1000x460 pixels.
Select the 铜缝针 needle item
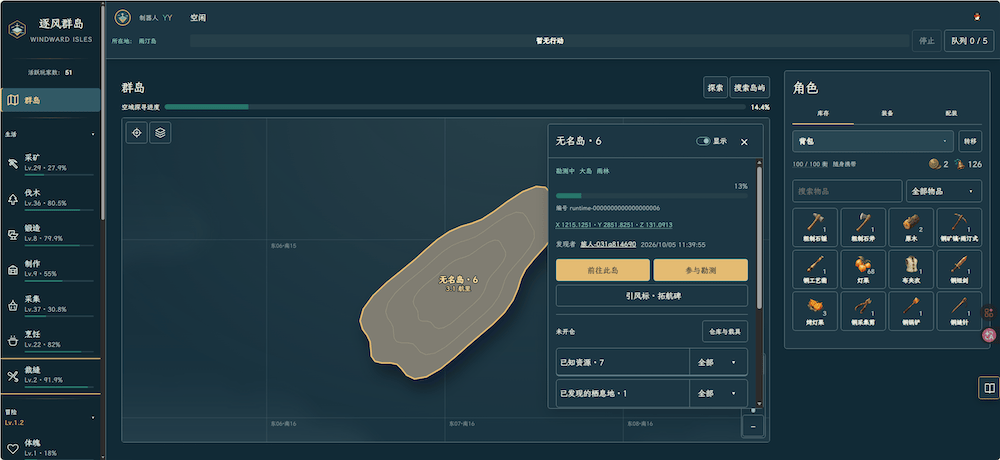coord(959,311)
